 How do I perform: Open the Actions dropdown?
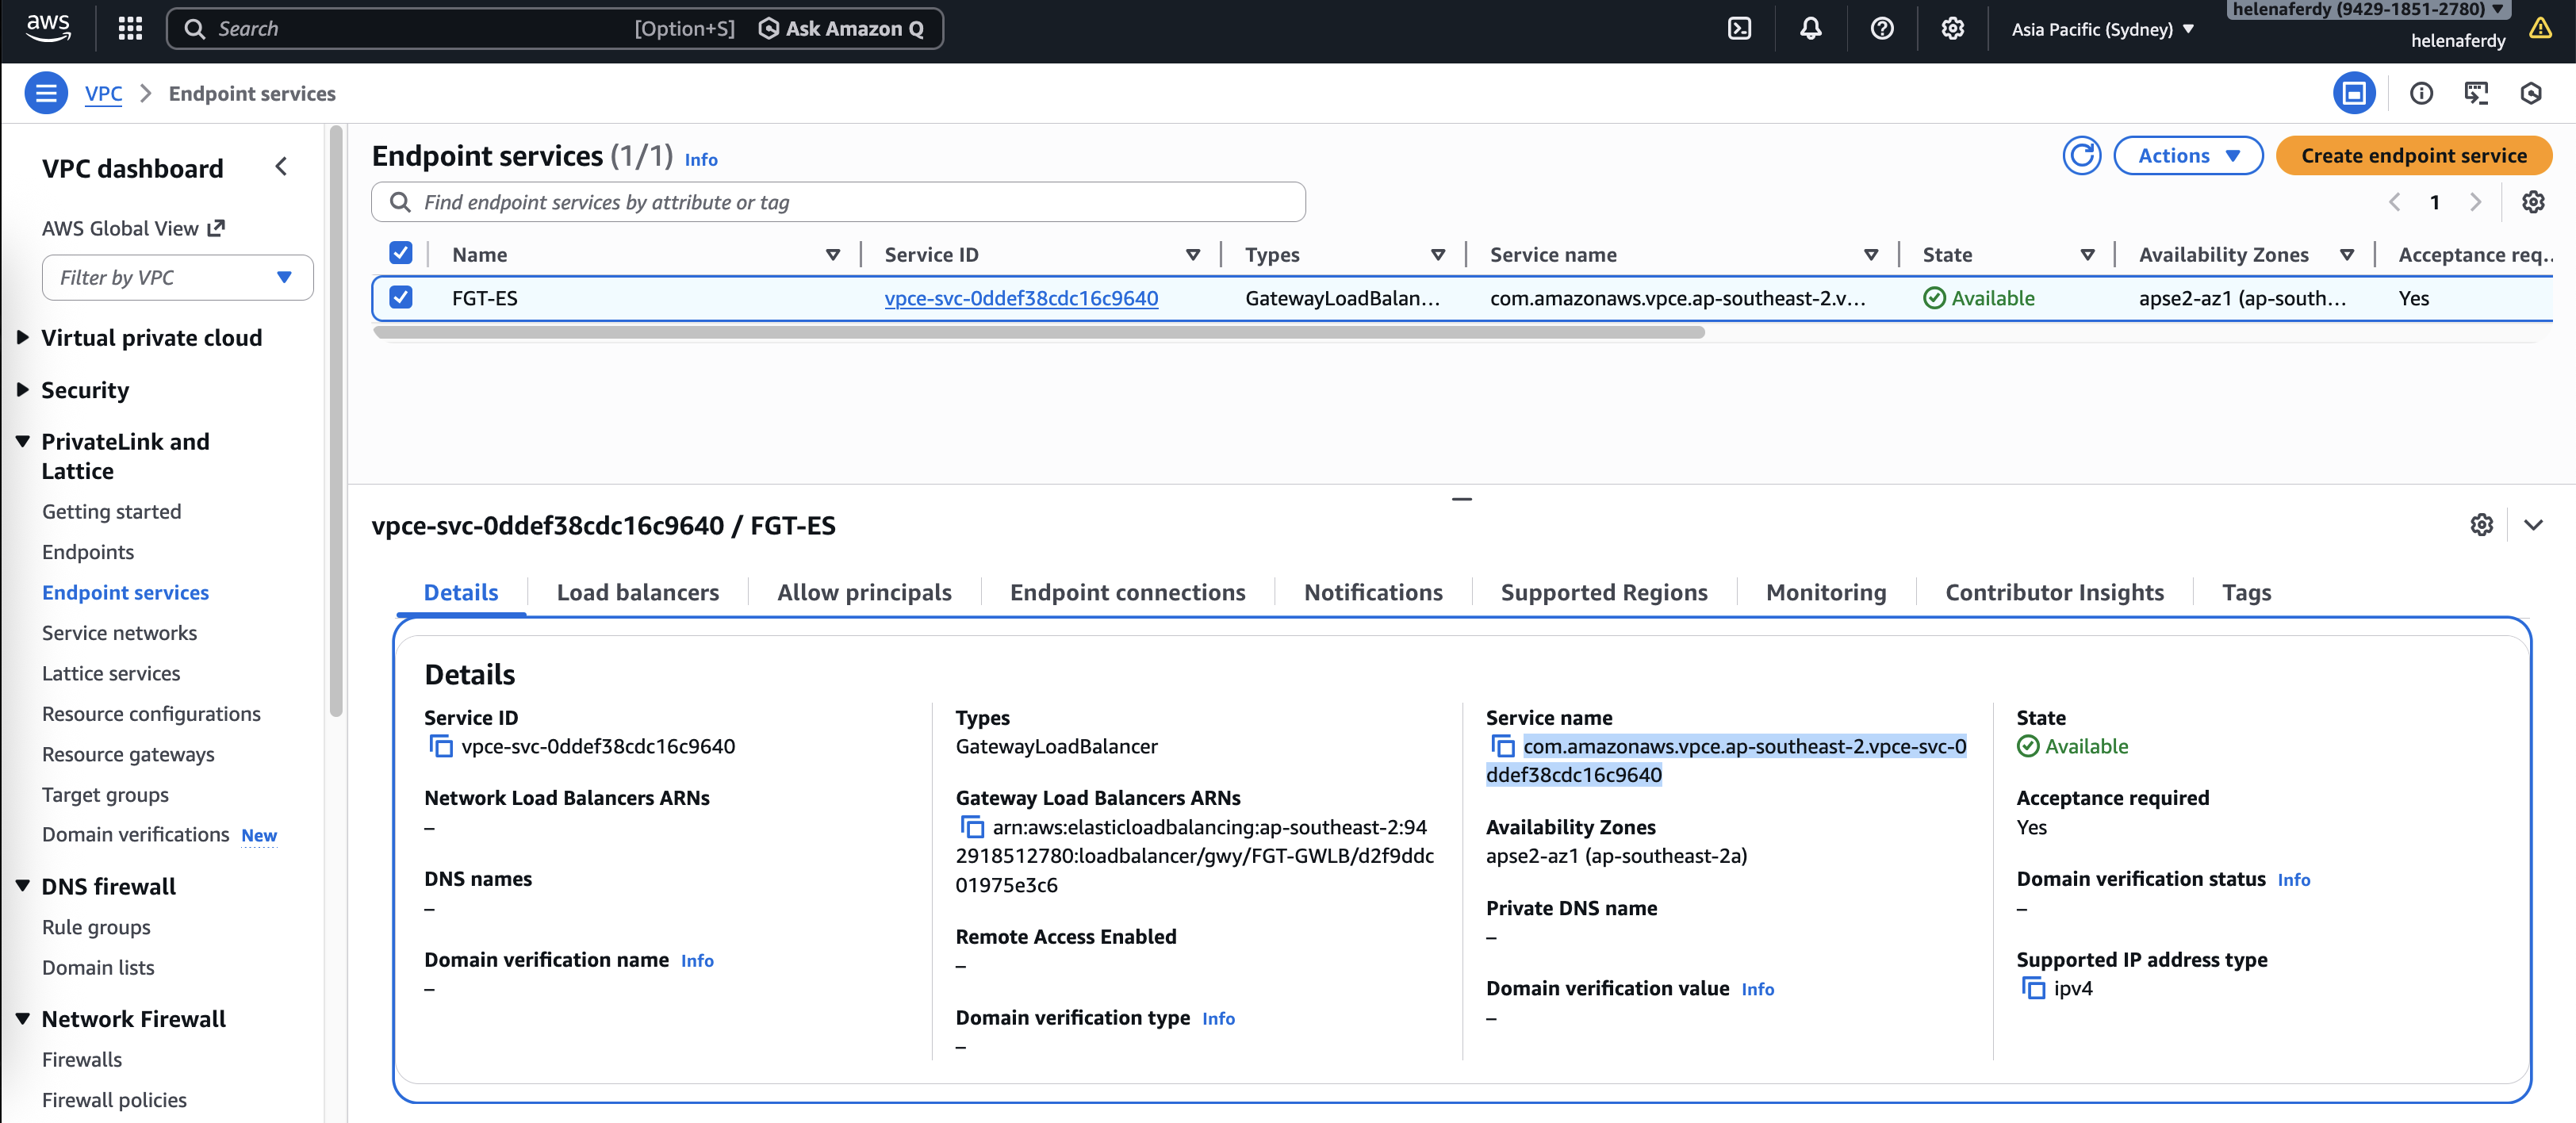click(2187, 156)
